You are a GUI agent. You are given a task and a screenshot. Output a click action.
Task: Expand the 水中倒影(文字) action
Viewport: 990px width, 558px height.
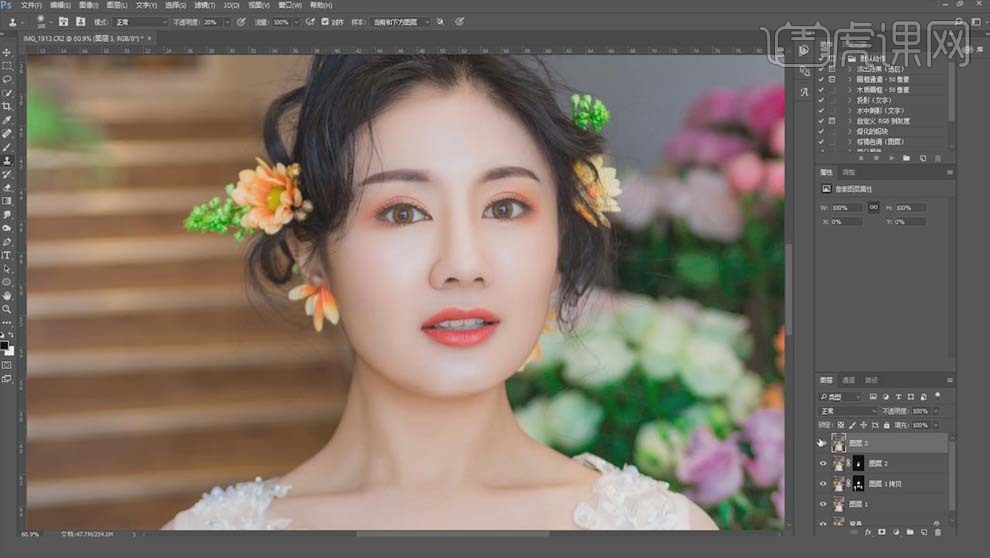tap(849, 110)
